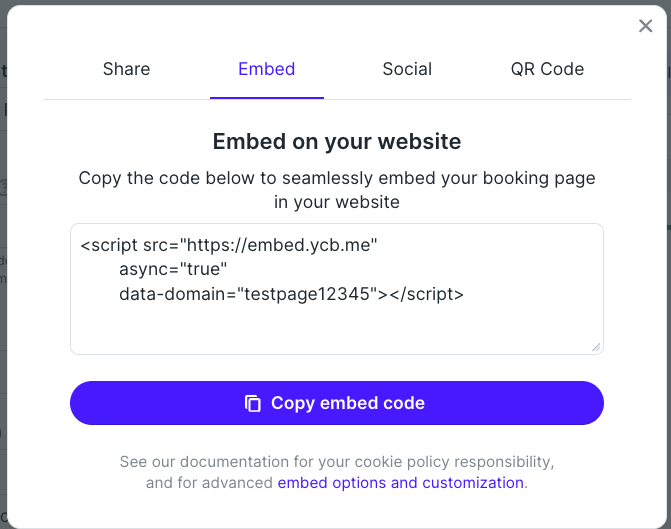
Task: Click the Copy embed code button label
Action: [348, 403]
